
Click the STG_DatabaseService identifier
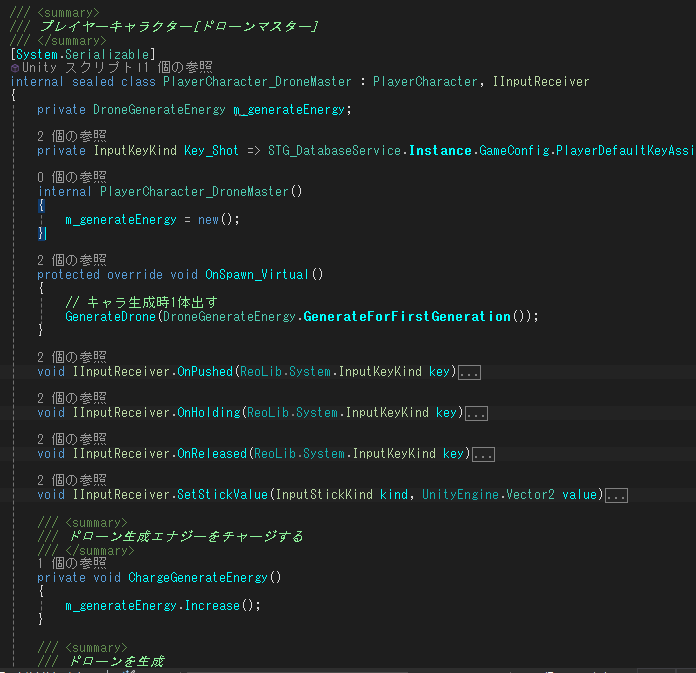tap(334, 151)
